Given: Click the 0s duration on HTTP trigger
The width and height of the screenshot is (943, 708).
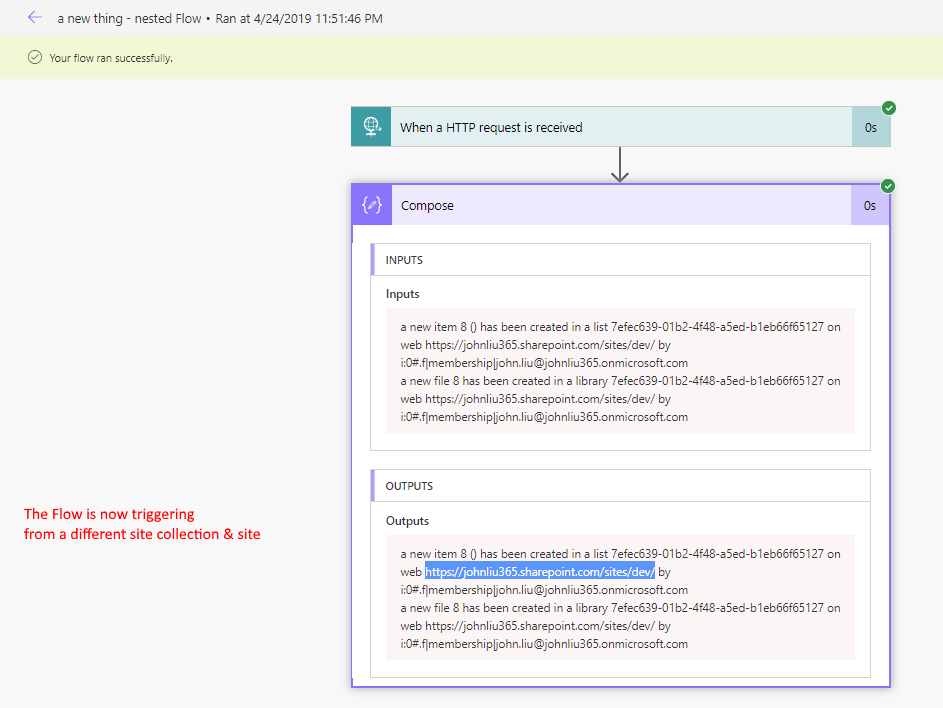Looking at the screenshot, I should pyautogui.click(x=870, y=127).
